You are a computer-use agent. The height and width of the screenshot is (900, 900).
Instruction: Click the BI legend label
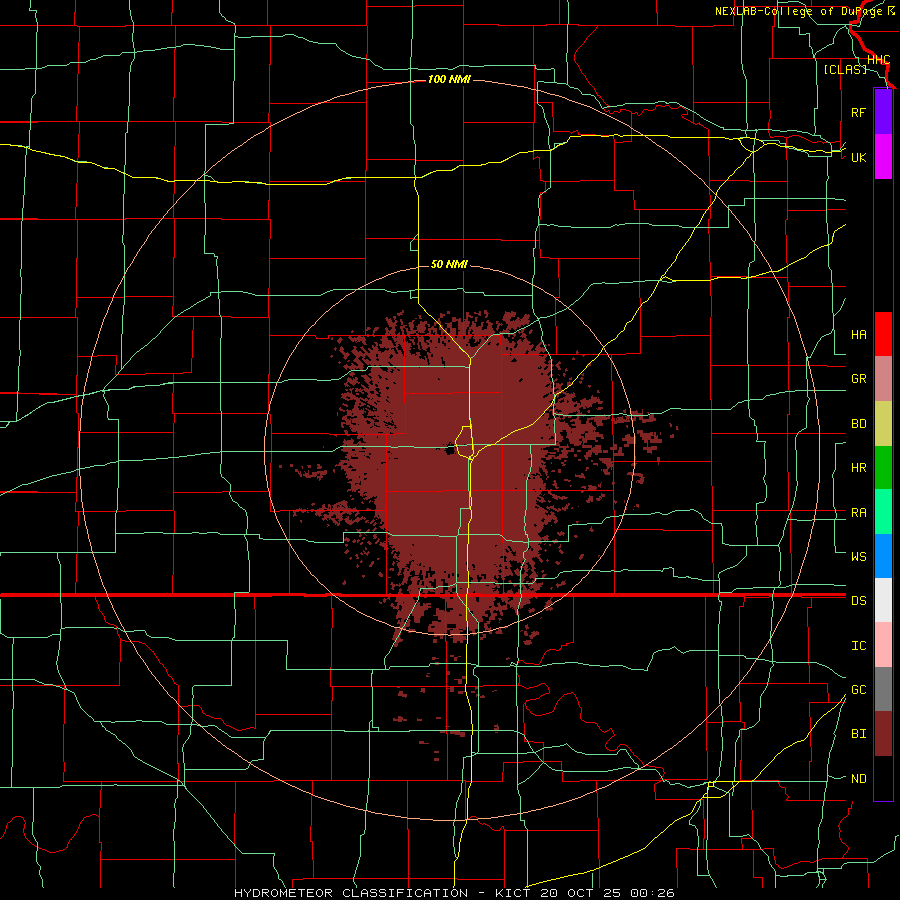859,734
